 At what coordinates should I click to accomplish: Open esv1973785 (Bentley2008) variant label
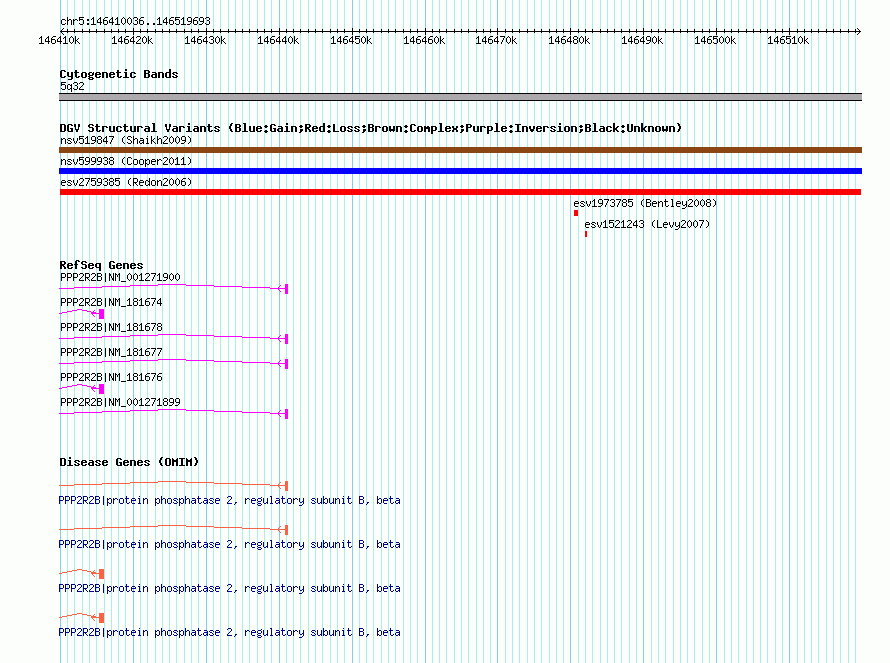pyautogui.click(x=645, y=203)
